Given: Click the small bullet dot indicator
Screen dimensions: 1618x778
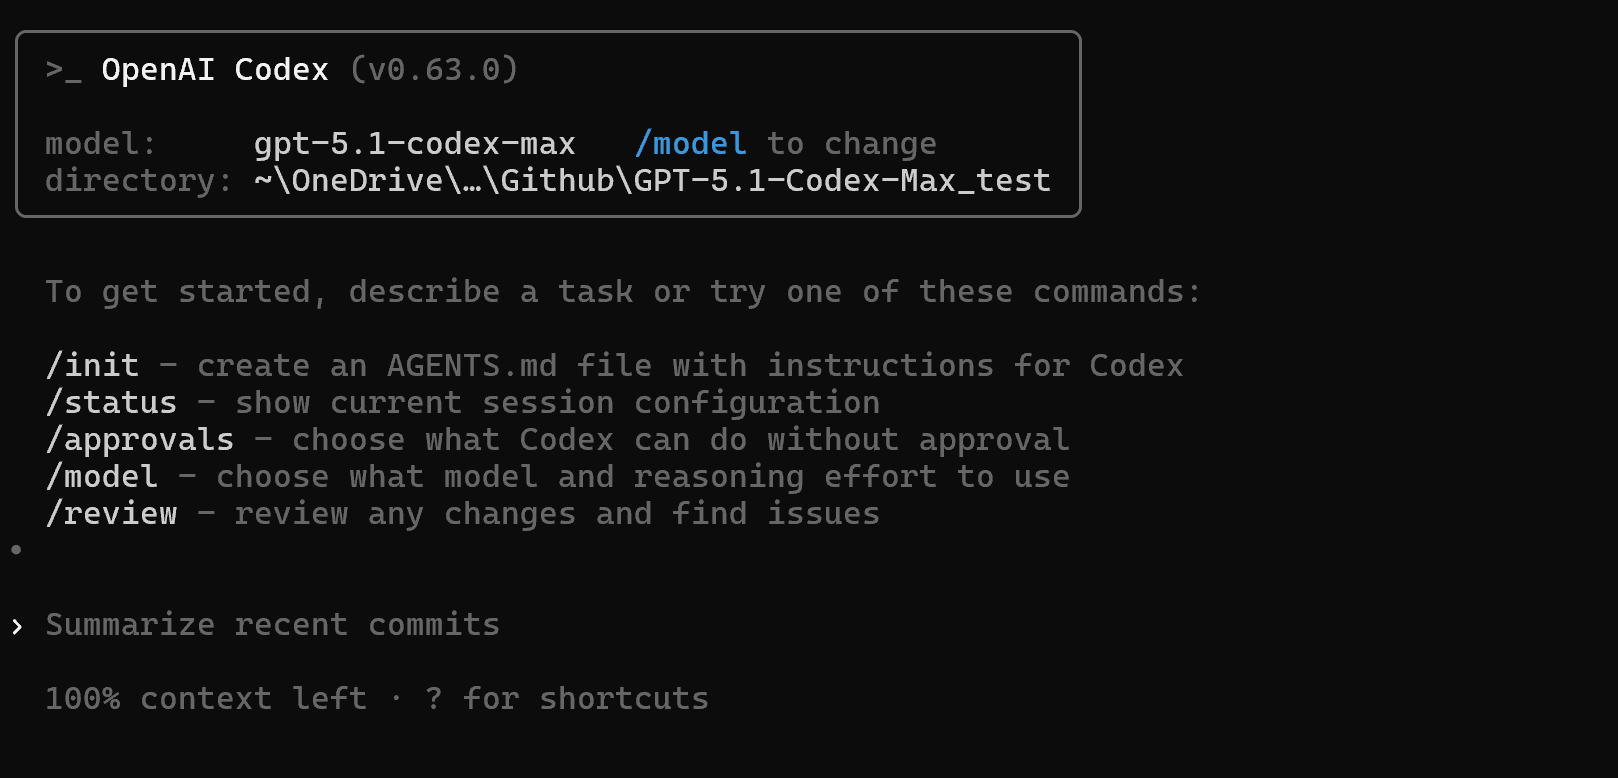Looking at the screenshot, I should point(16,549).
